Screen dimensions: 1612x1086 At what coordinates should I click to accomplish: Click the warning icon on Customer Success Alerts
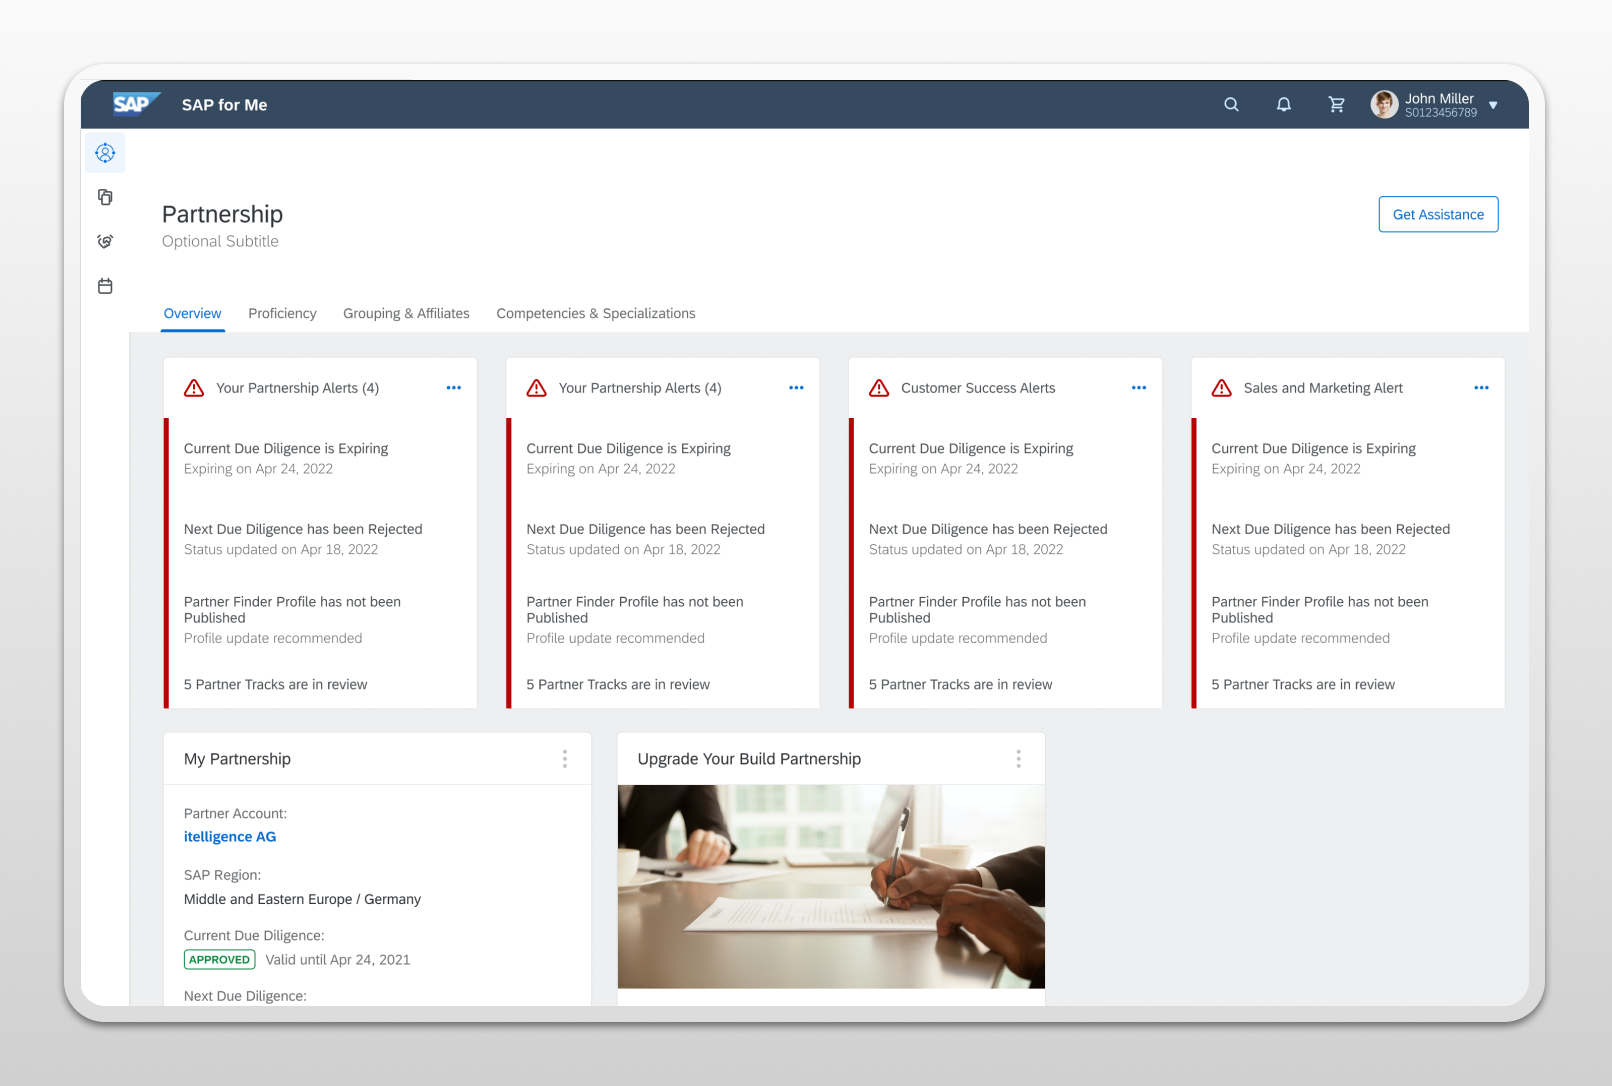click(879, 388)
